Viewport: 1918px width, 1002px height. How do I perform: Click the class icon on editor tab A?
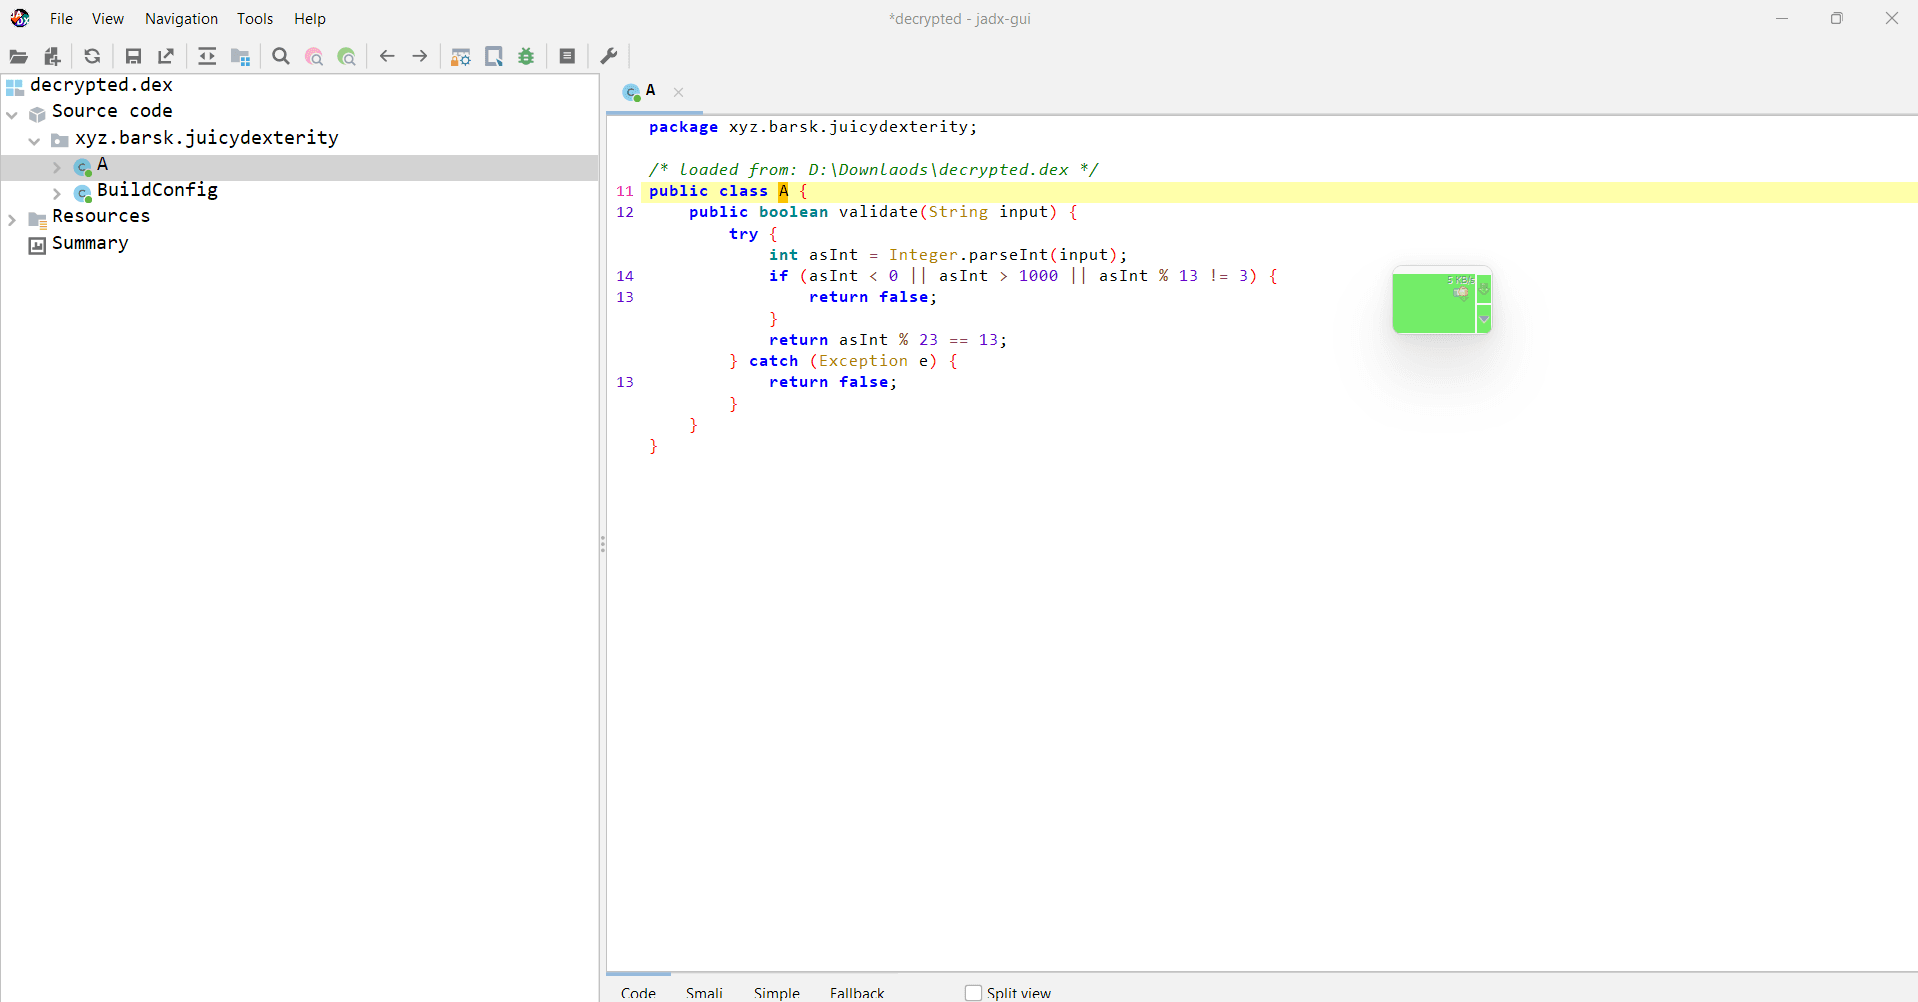[631, 92]
